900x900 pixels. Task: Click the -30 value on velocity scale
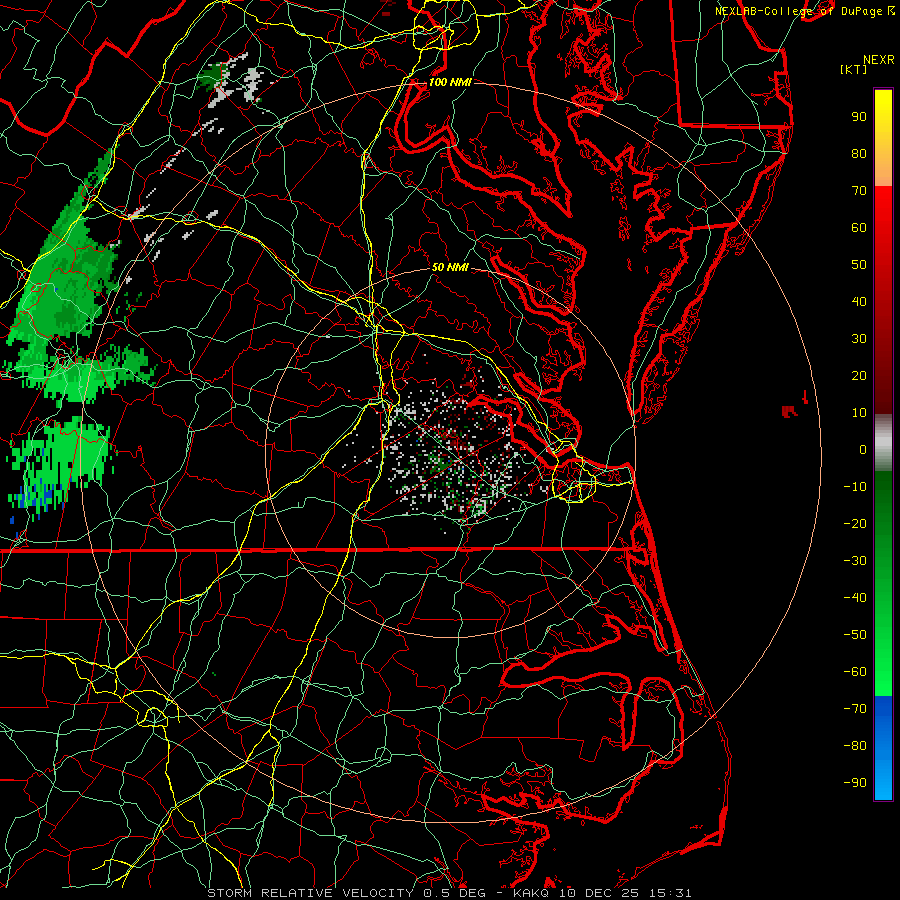855,561
